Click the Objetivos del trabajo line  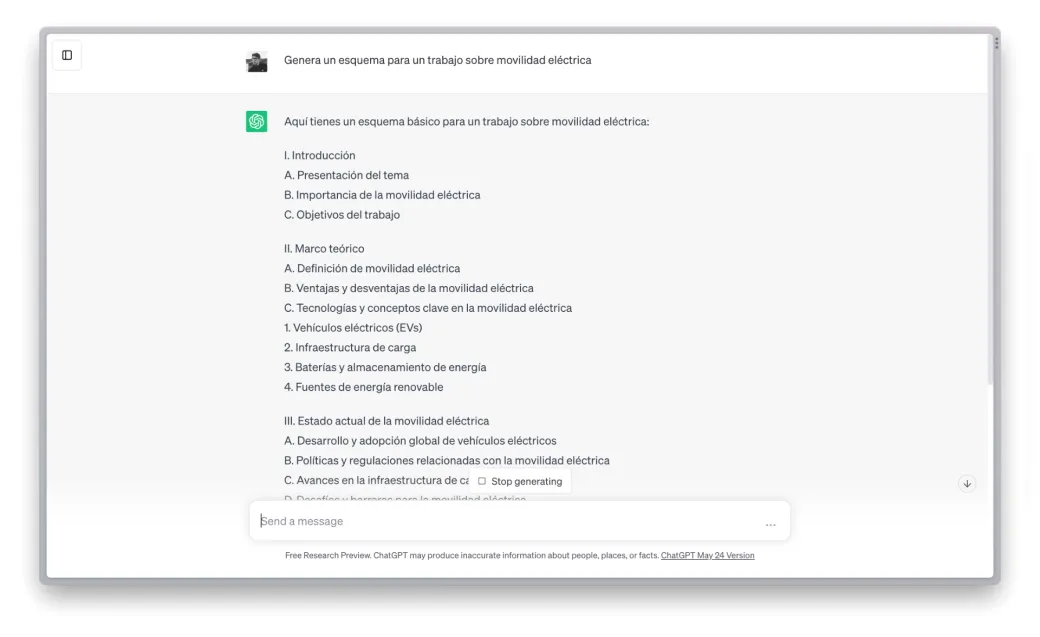(342, 215)
